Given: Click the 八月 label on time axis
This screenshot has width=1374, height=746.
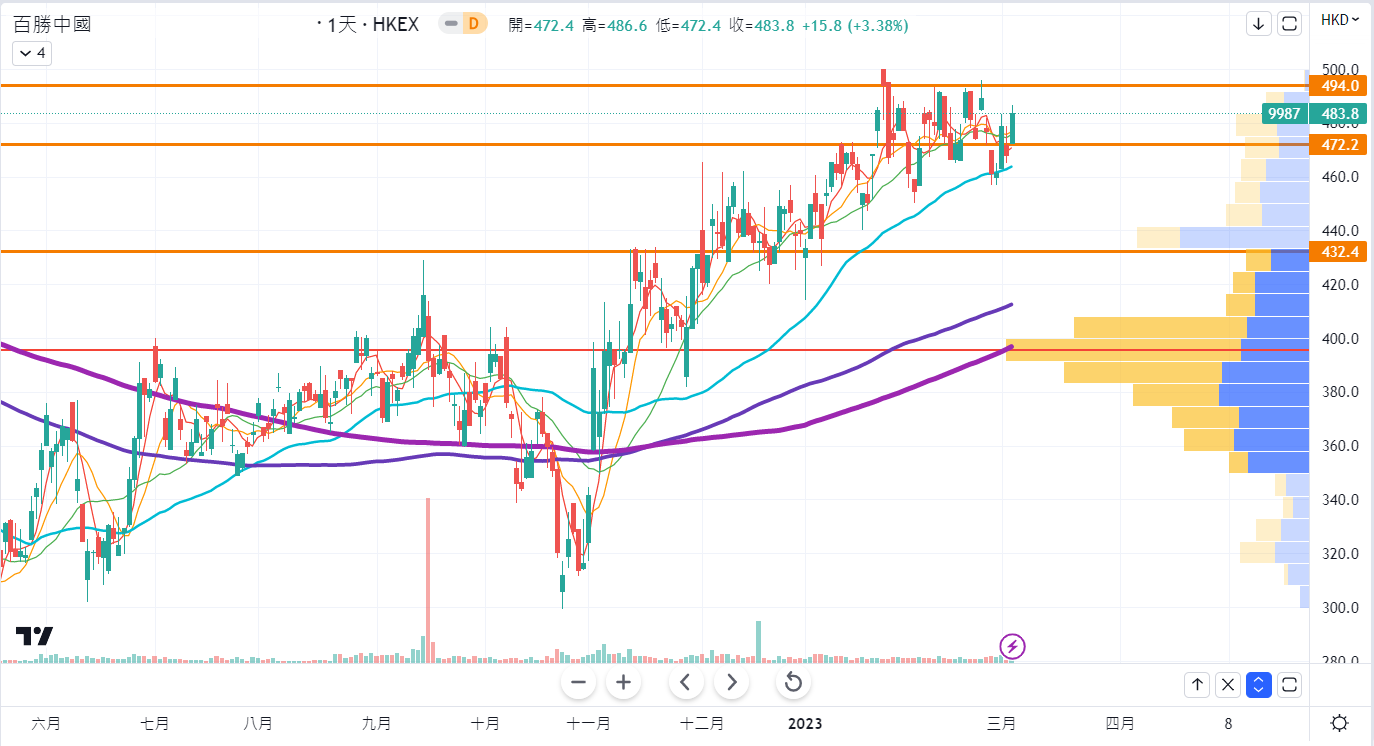Looking at the screenshot, I should click(259, 723).
